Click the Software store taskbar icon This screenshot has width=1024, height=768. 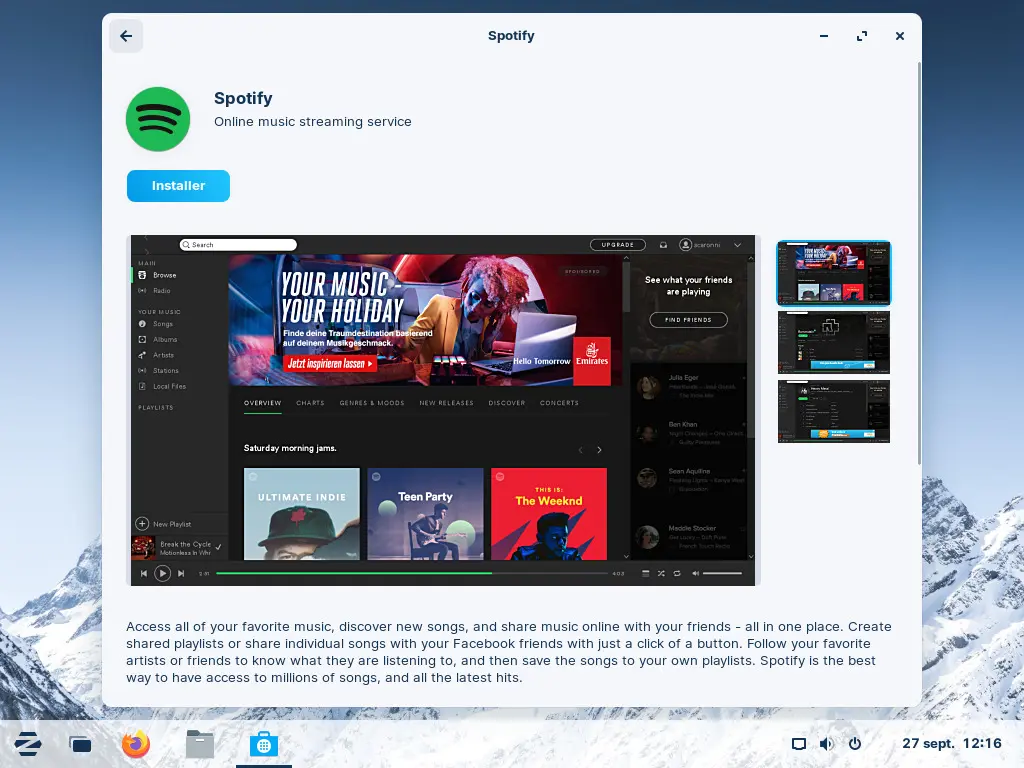click(264, 744)
